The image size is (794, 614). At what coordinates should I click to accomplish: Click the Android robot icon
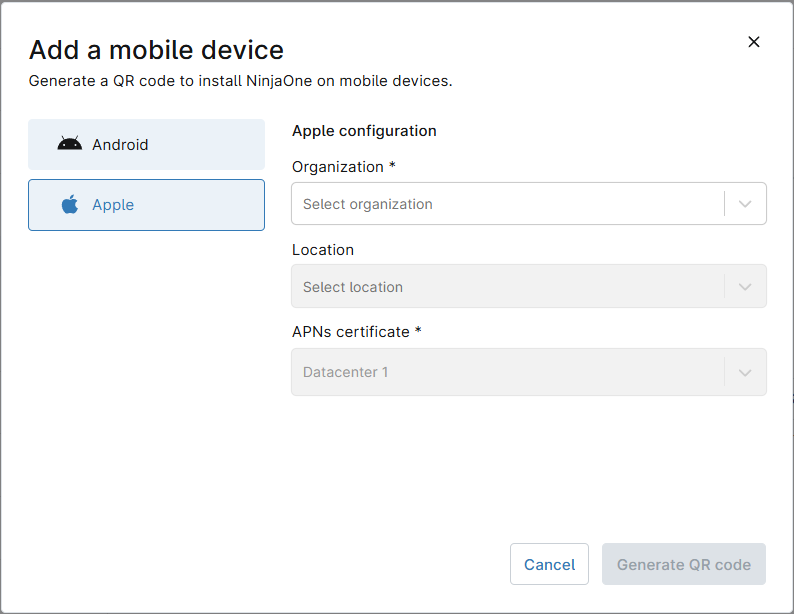pos(70,144)
